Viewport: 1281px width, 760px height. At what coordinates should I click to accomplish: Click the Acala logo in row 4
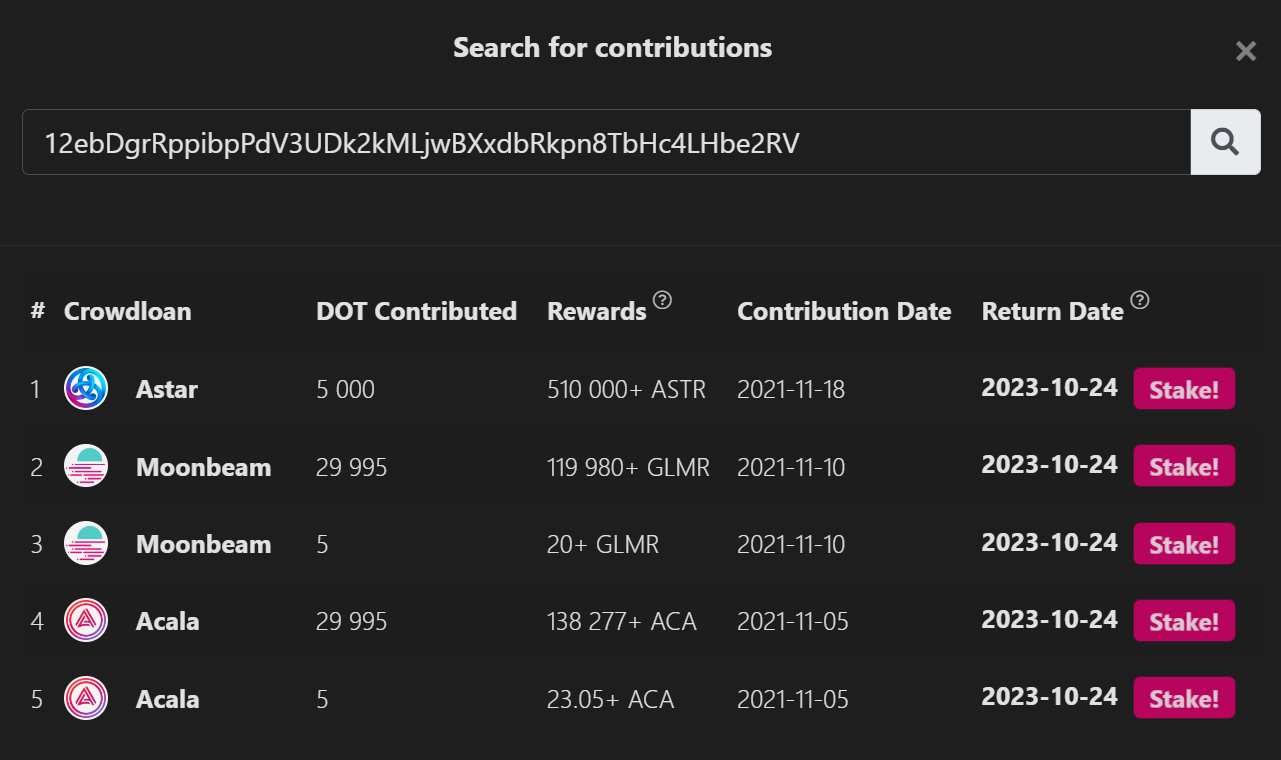tap(86, 620)
